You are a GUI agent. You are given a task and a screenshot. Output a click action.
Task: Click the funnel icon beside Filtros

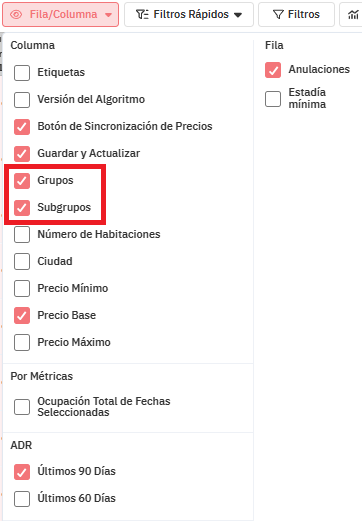click(278, 14)
